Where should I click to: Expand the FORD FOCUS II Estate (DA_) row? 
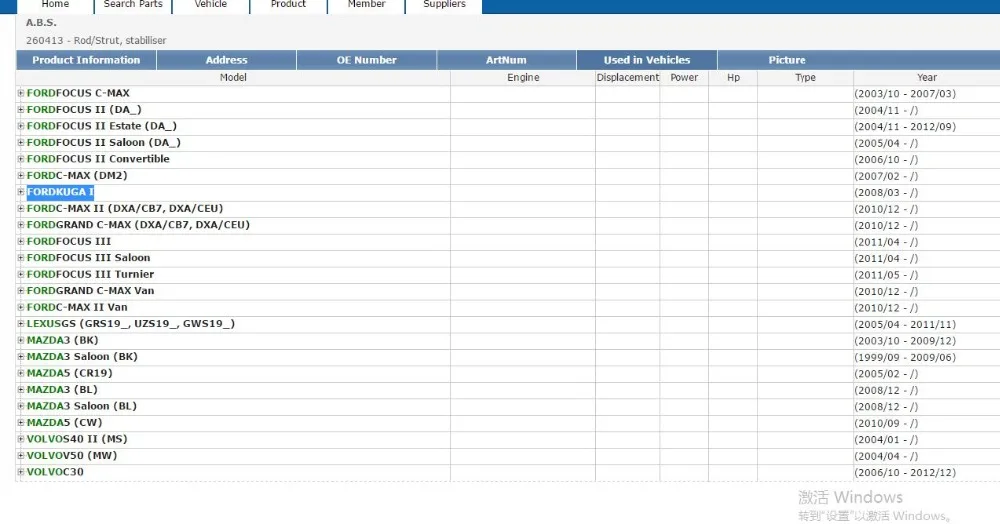pyautogui.click(x=21, y=126)
